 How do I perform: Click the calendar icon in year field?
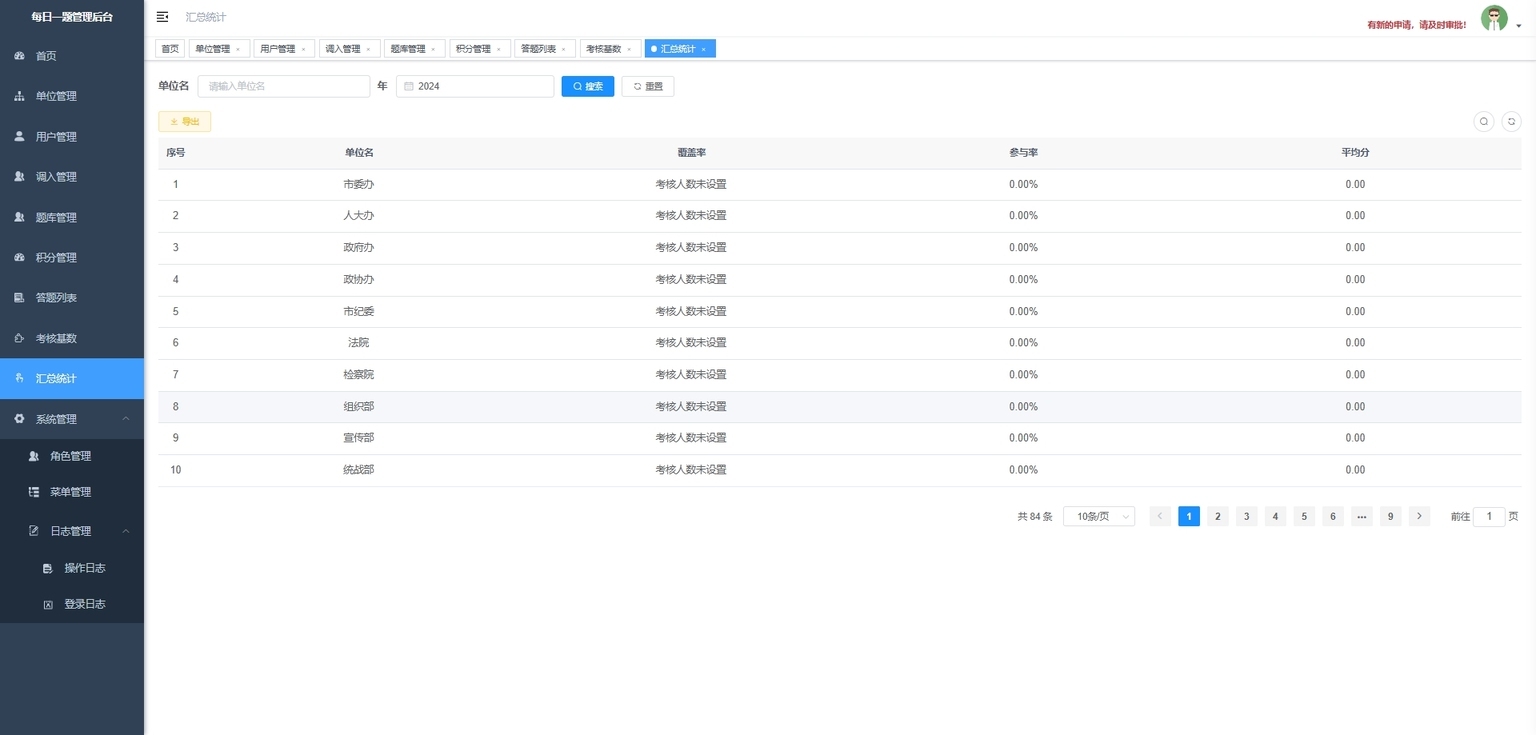pos(409,87)
